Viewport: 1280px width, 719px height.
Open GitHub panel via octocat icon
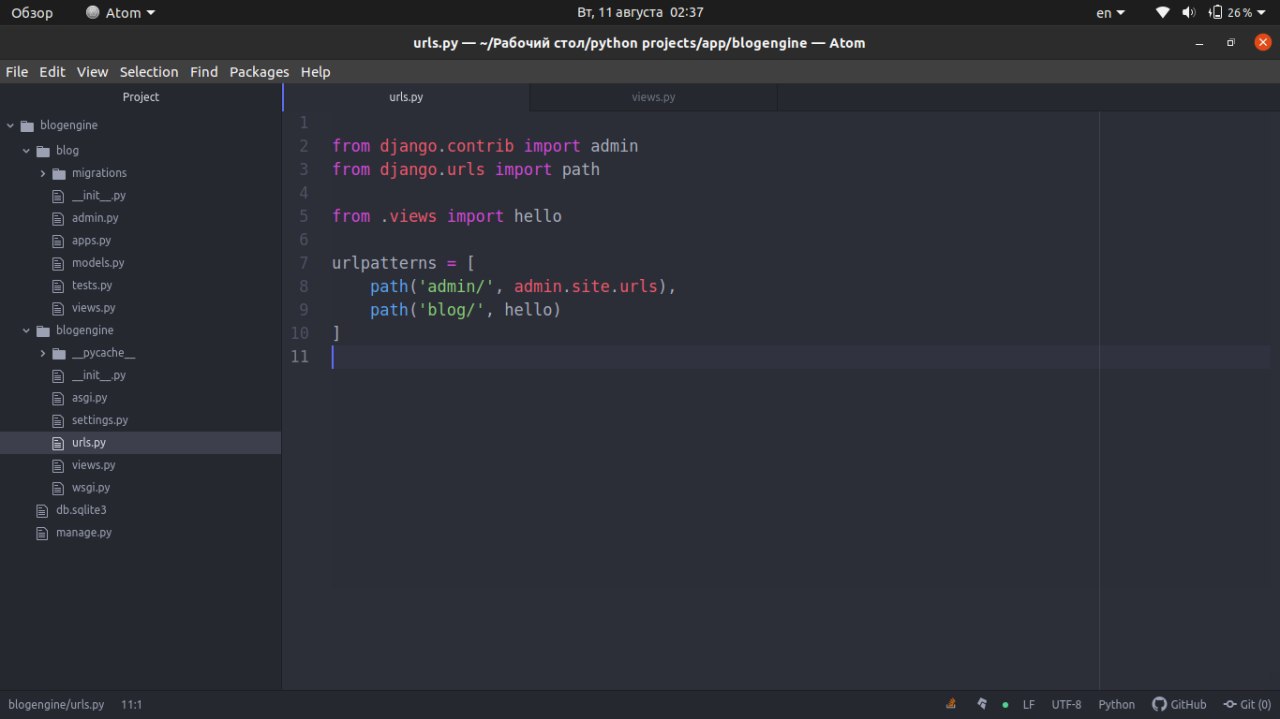click(1160, 704)
